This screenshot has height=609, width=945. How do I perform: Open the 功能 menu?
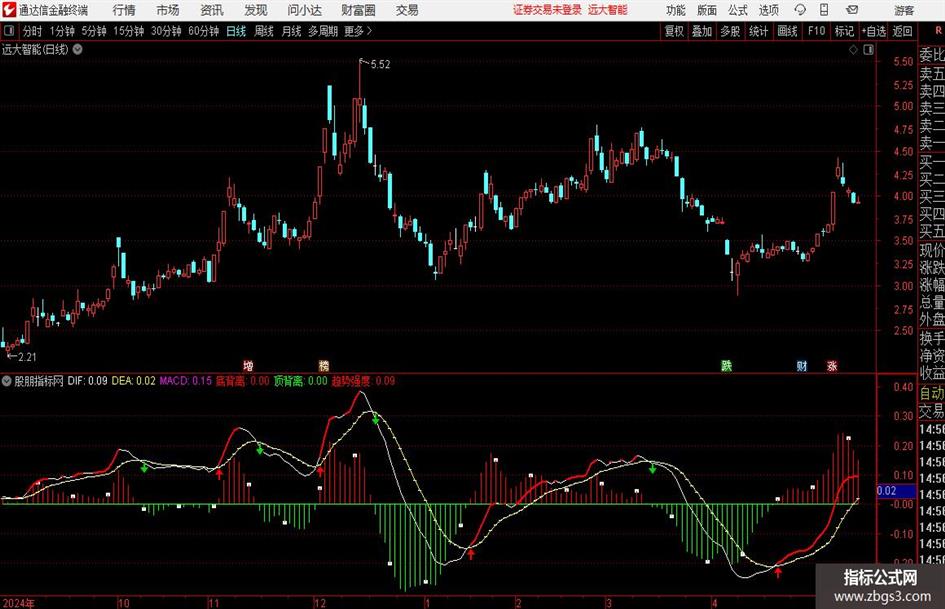676,10
